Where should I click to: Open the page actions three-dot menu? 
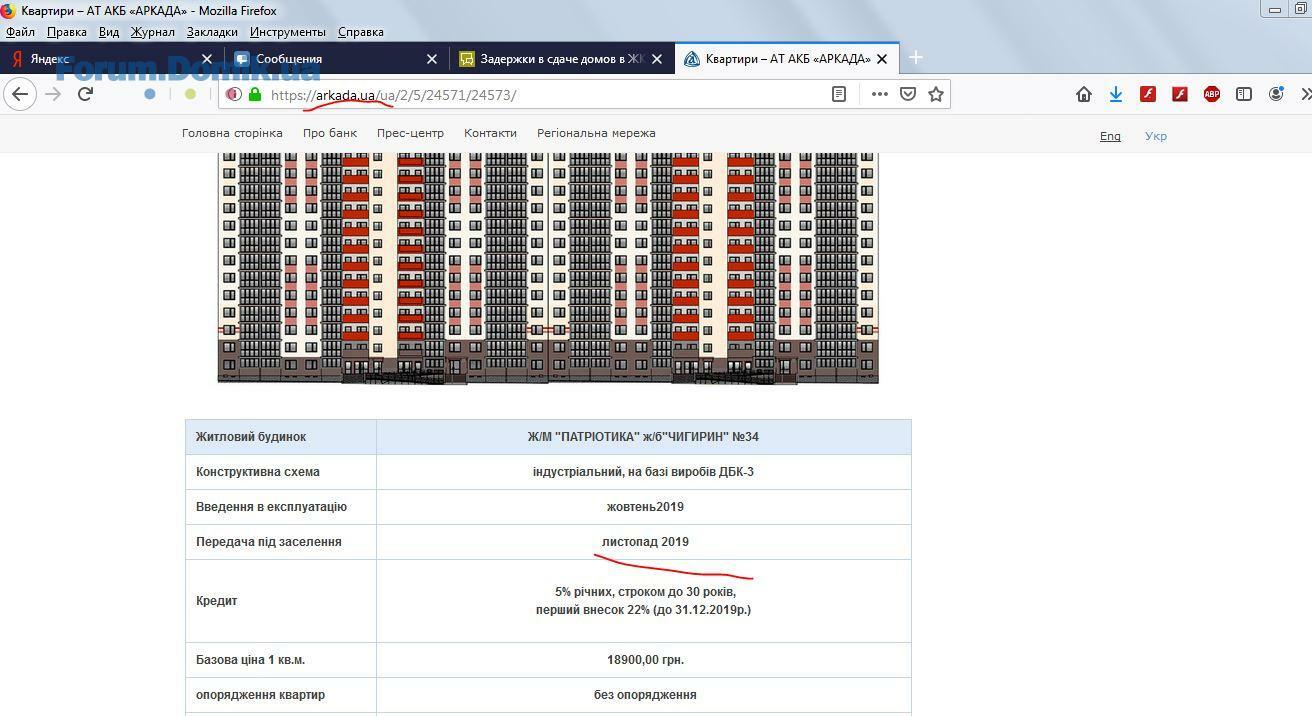(880, 94)
